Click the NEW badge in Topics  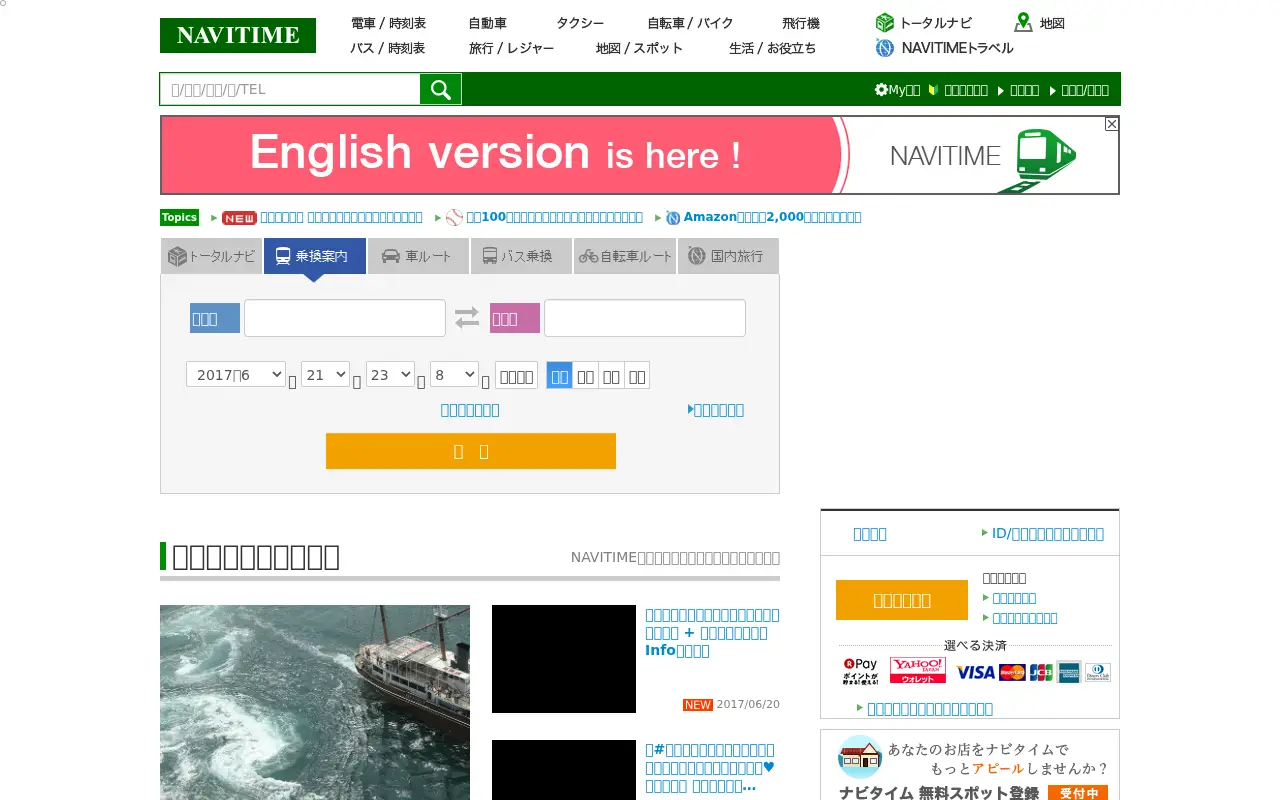[239, 218]
